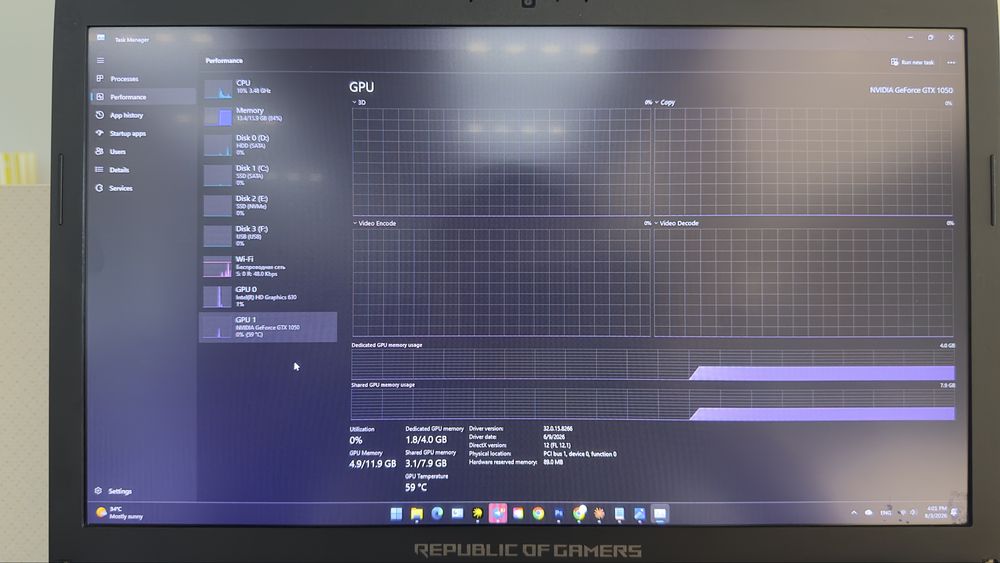Screen dimensions: 1000x563
Task: Click the Video Encode usage graph
Action: click(x=501, y=282)
